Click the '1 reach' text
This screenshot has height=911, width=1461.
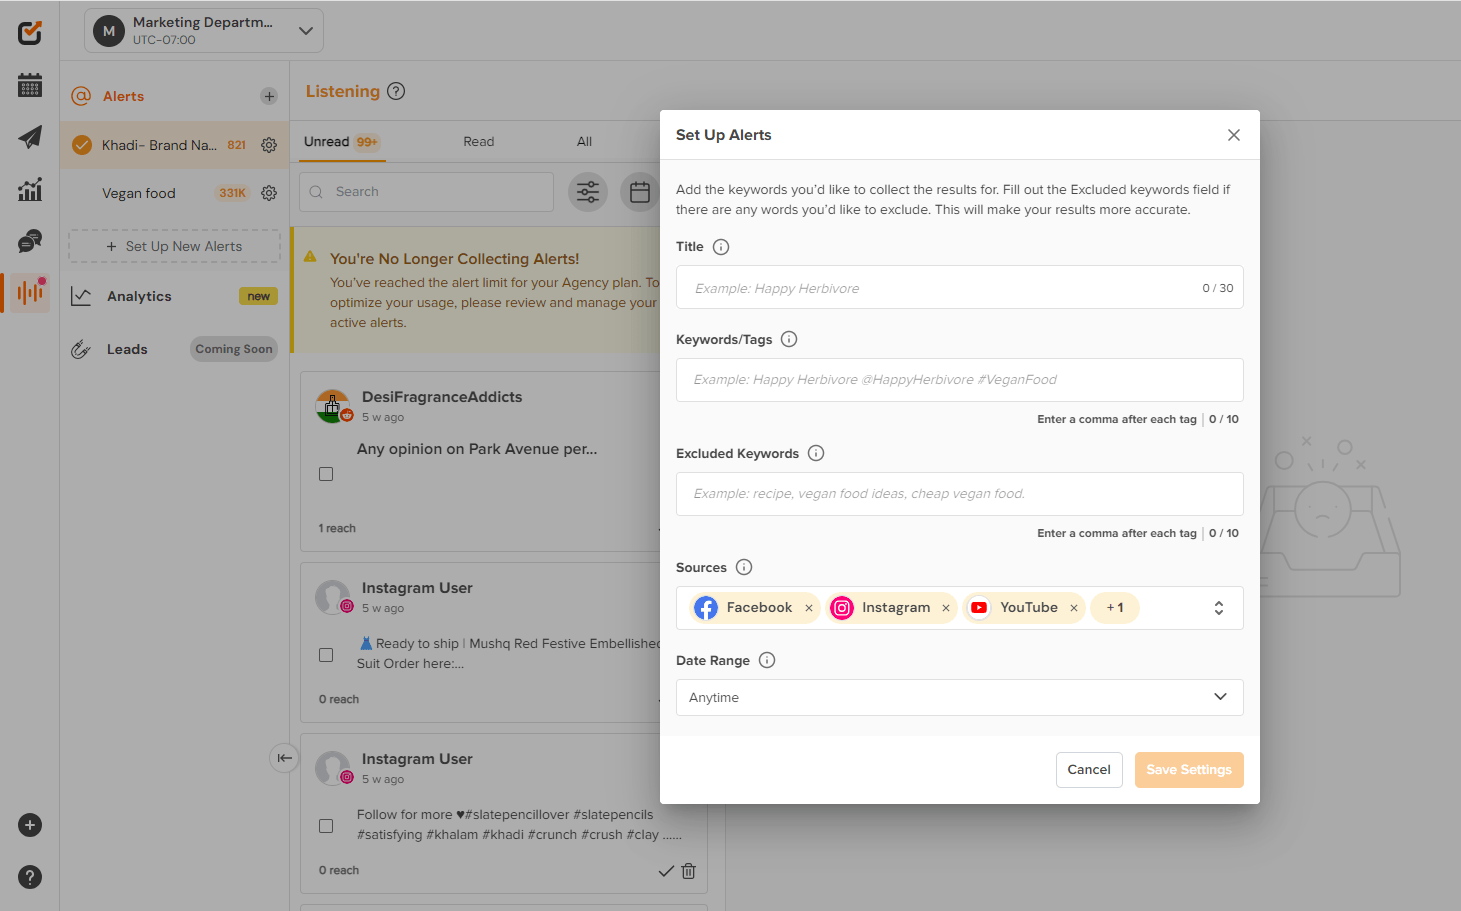click(x=337, y=528)
